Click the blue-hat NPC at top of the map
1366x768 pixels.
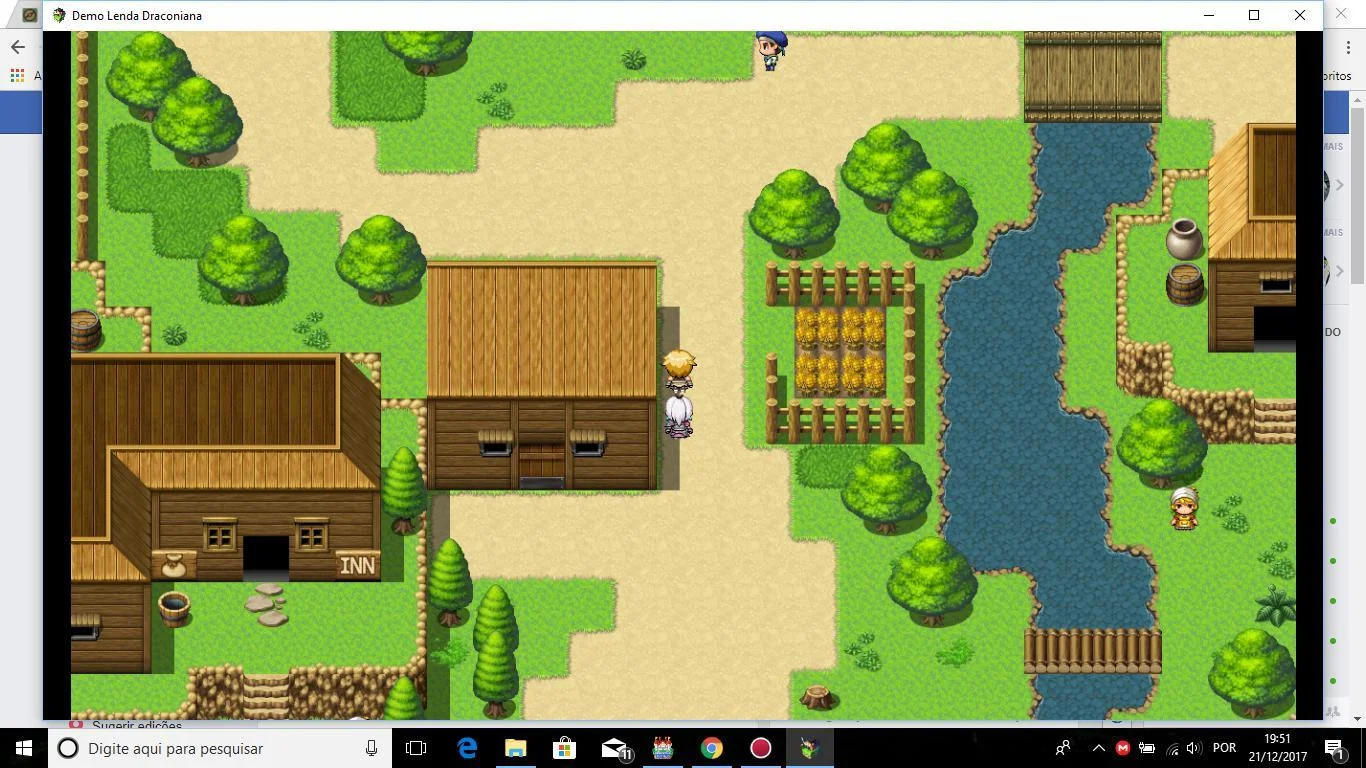pyautogui.click(x=771, y=50)
